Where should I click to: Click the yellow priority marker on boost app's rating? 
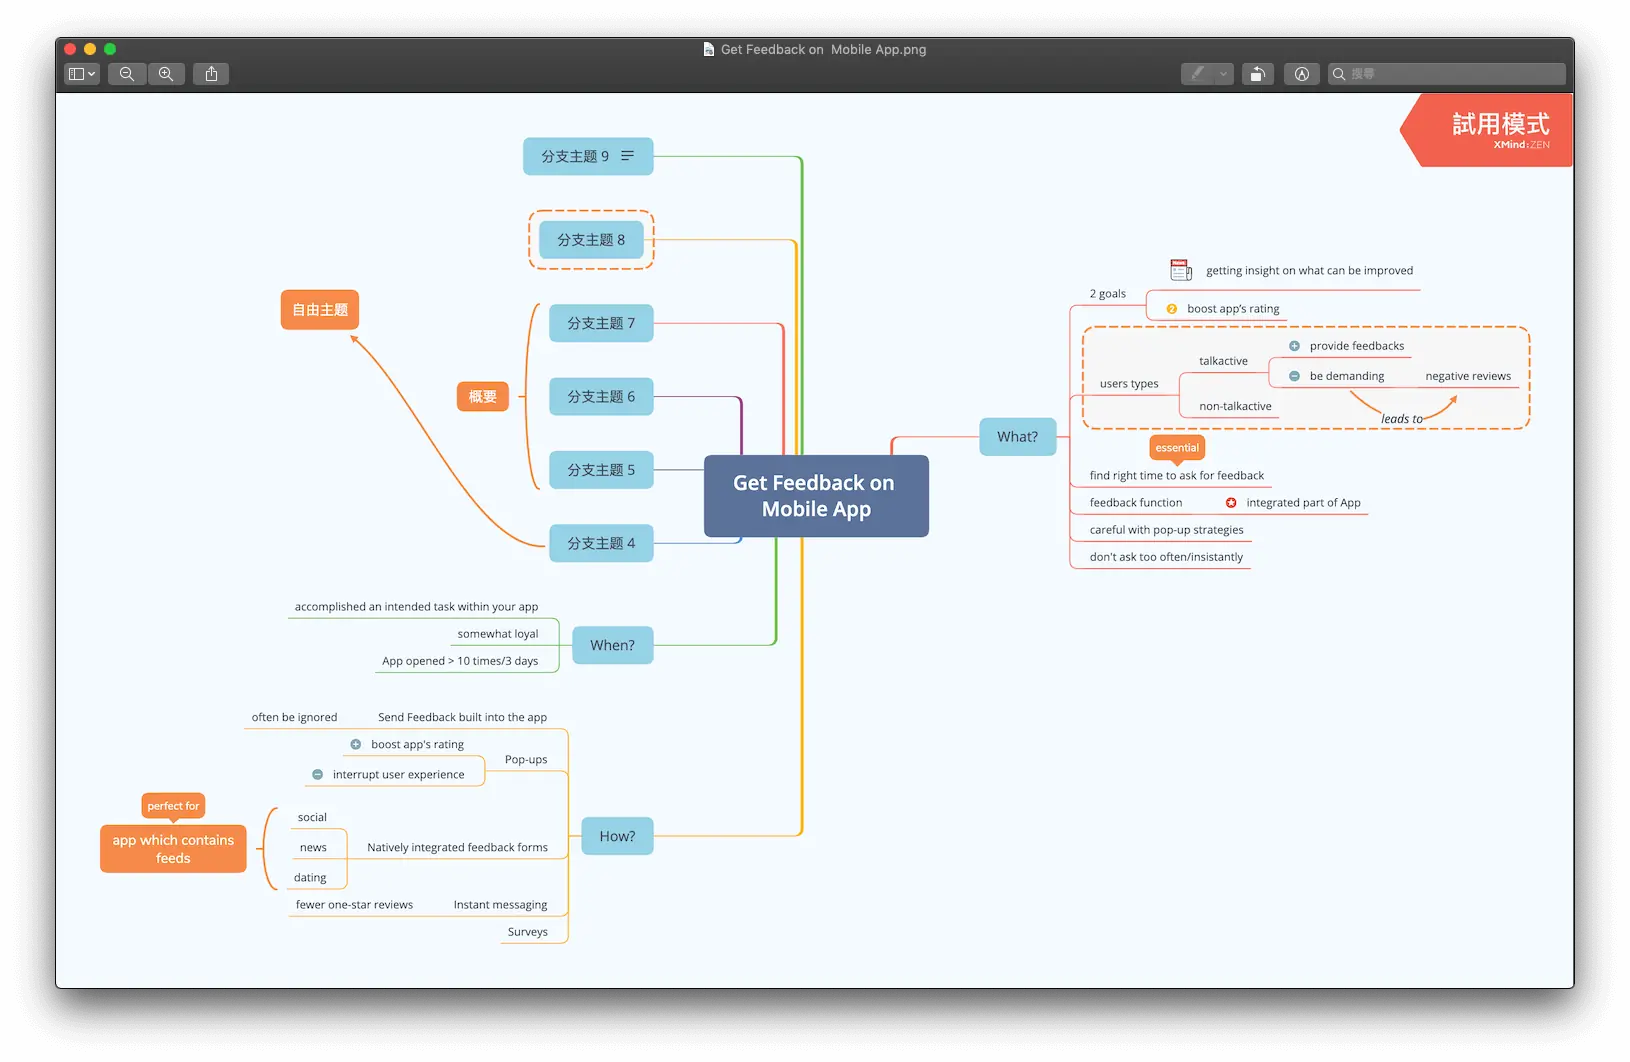[x=1171, y=309]
